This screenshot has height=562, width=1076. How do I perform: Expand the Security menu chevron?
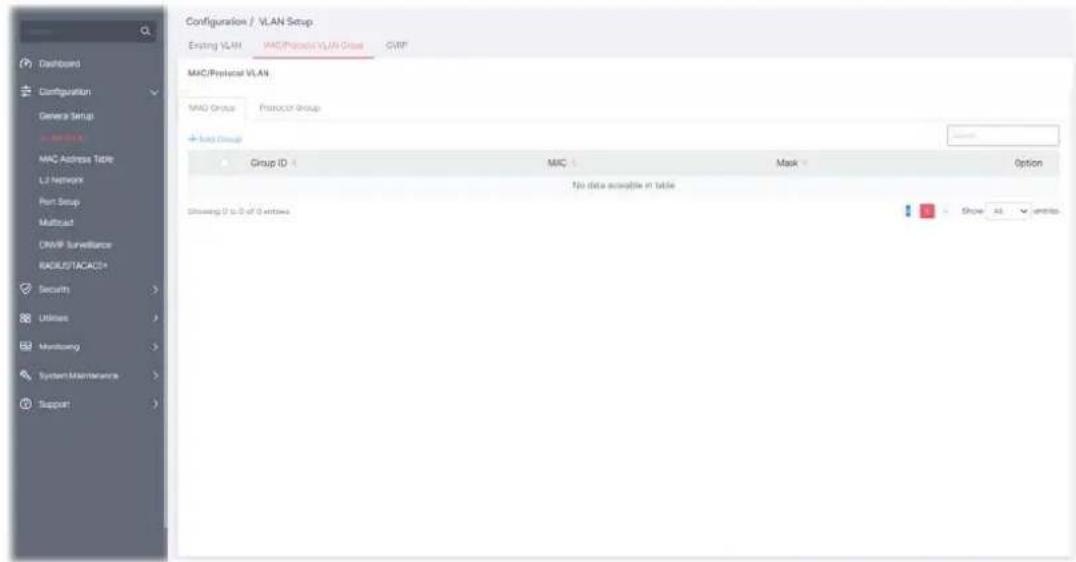point(155,290)
